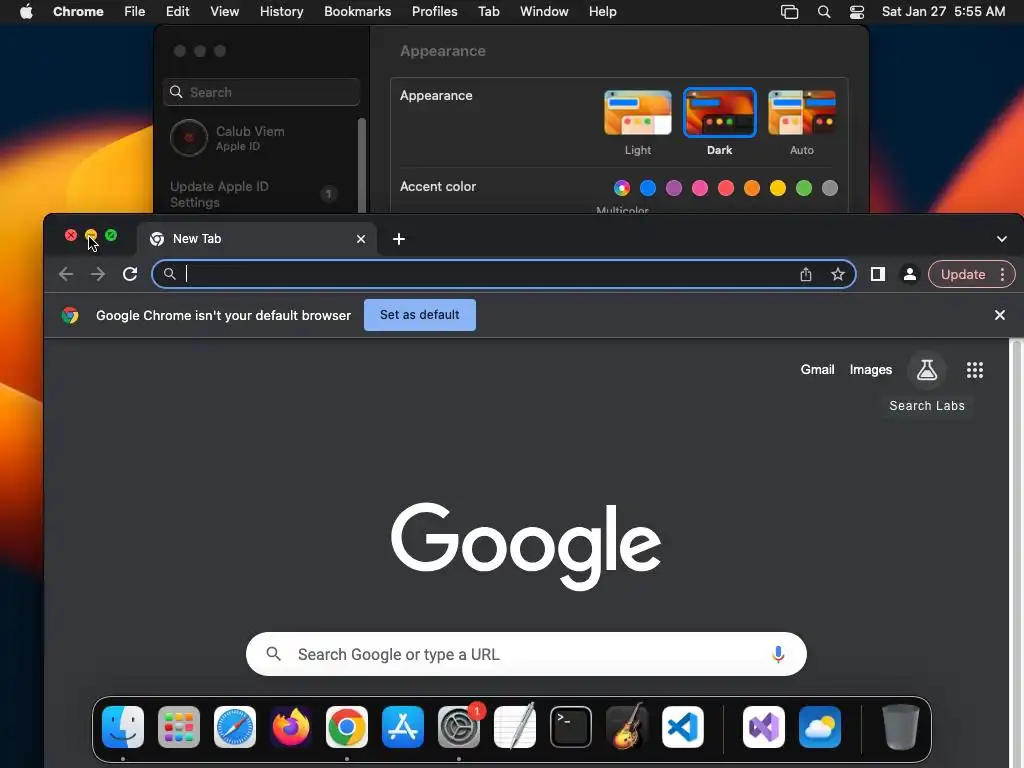Open Control Center in the menu bar
The height and width of the screenshot is (768, 1024).
857,12
